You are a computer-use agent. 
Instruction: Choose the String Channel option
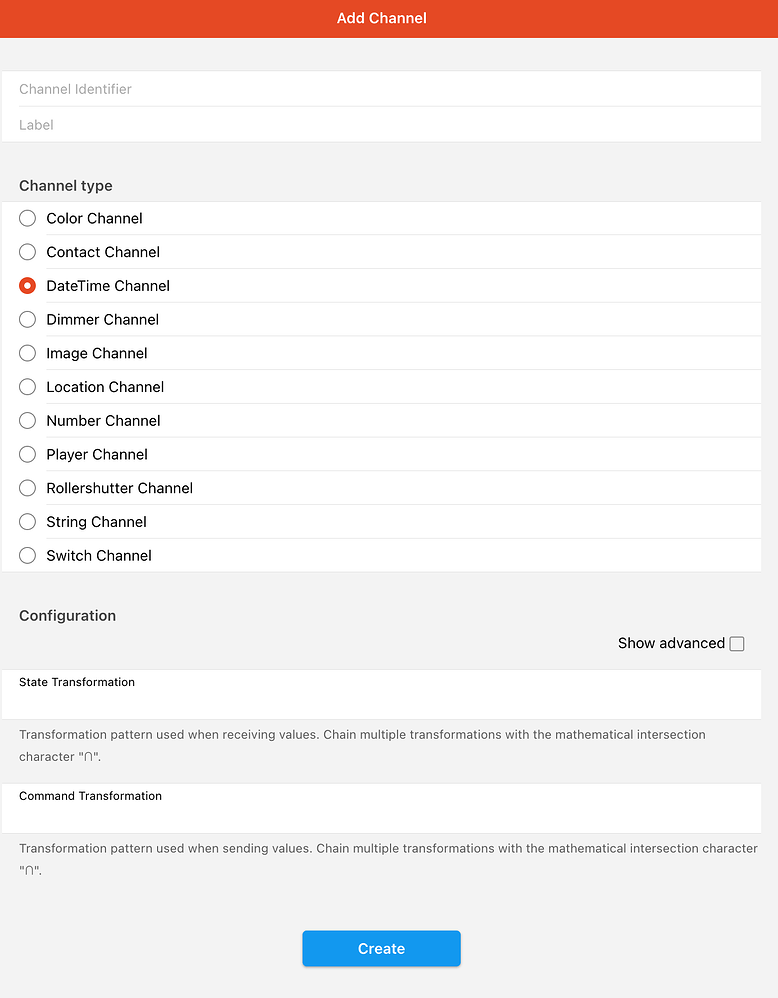28,522
